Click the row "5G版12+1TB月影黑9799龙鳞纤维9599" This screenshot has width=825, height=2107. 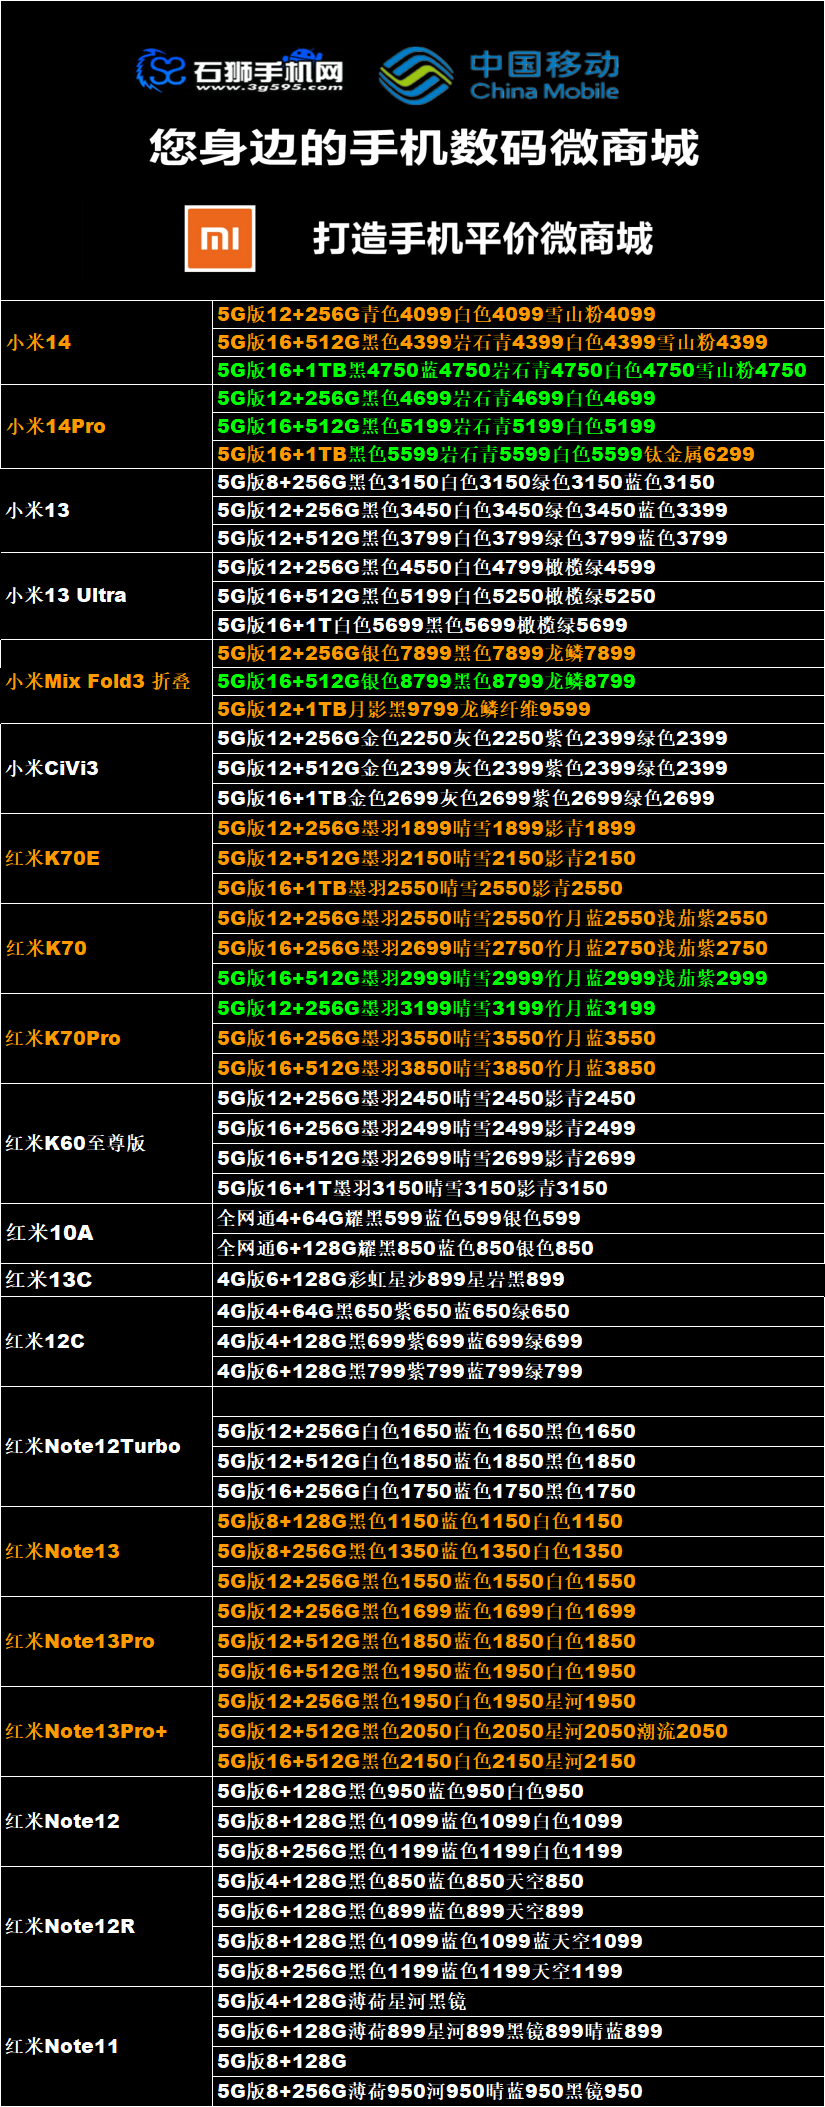click(519, 709)
